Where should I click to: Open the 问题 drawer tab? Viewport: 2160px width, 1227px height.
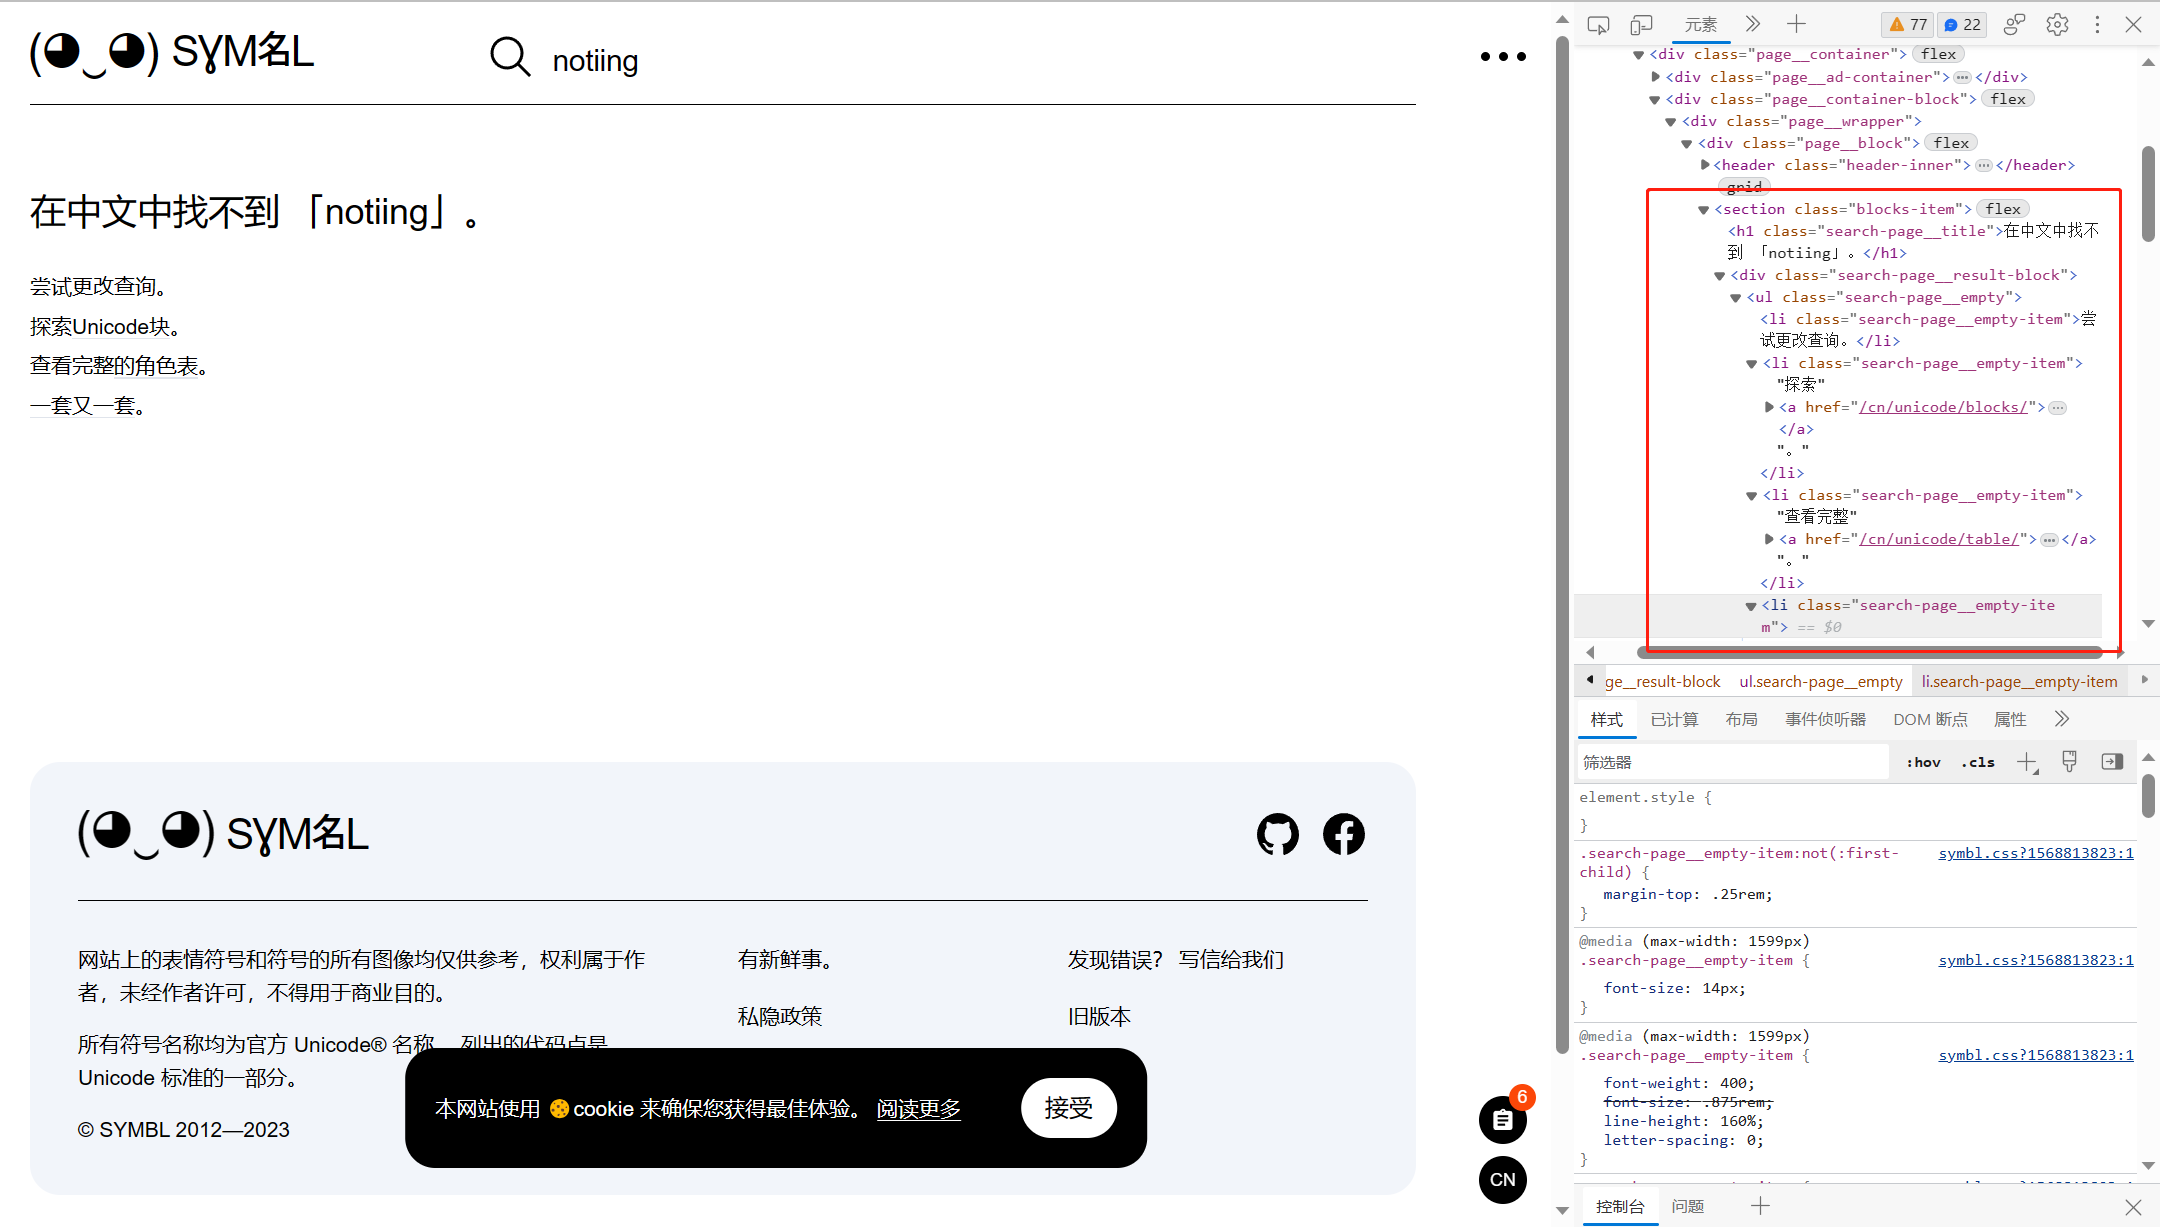[1688, 1207]
